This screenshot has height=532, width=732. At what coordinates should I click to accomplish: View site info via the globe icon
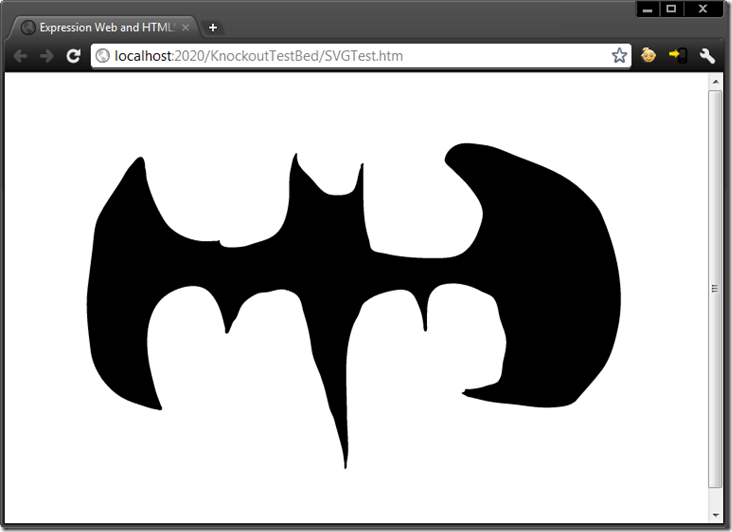[102, 56]
